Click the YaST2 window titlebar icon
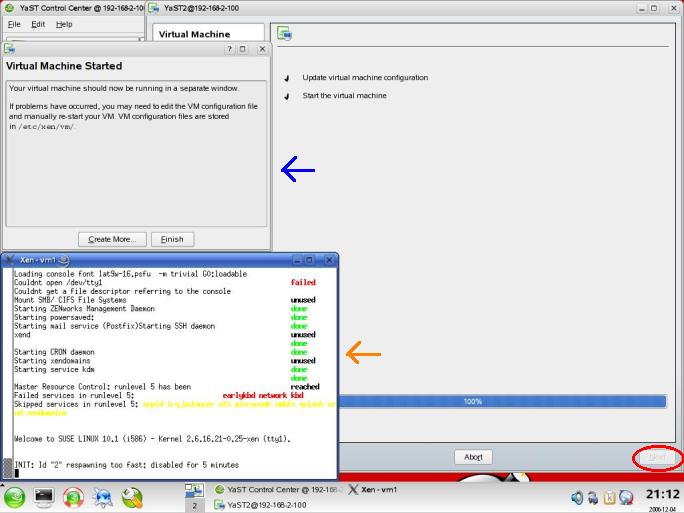This screenshot has width=684, height=513. (x=154, y=8)
